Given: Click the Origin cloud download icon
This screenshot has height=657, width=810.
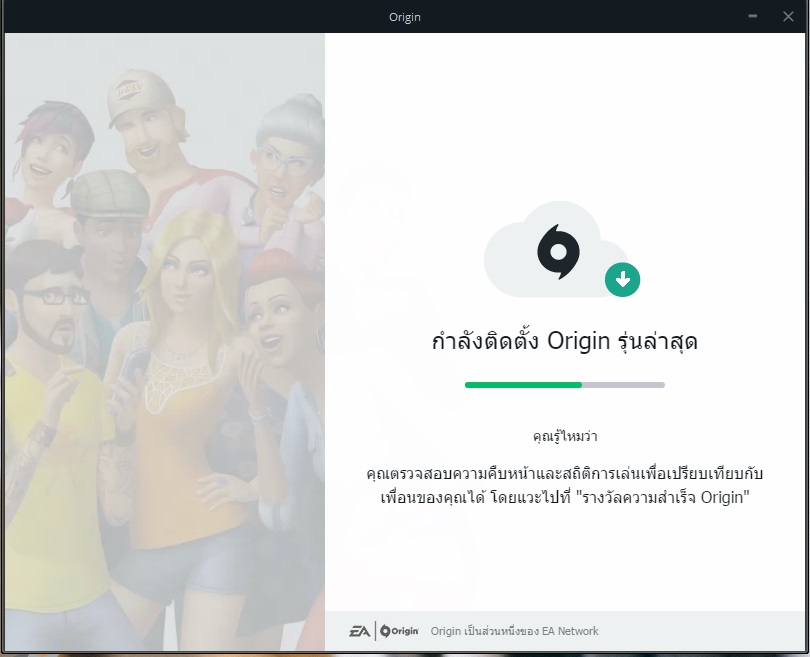Looking at the screenshot, I should [x=562, y=250].
